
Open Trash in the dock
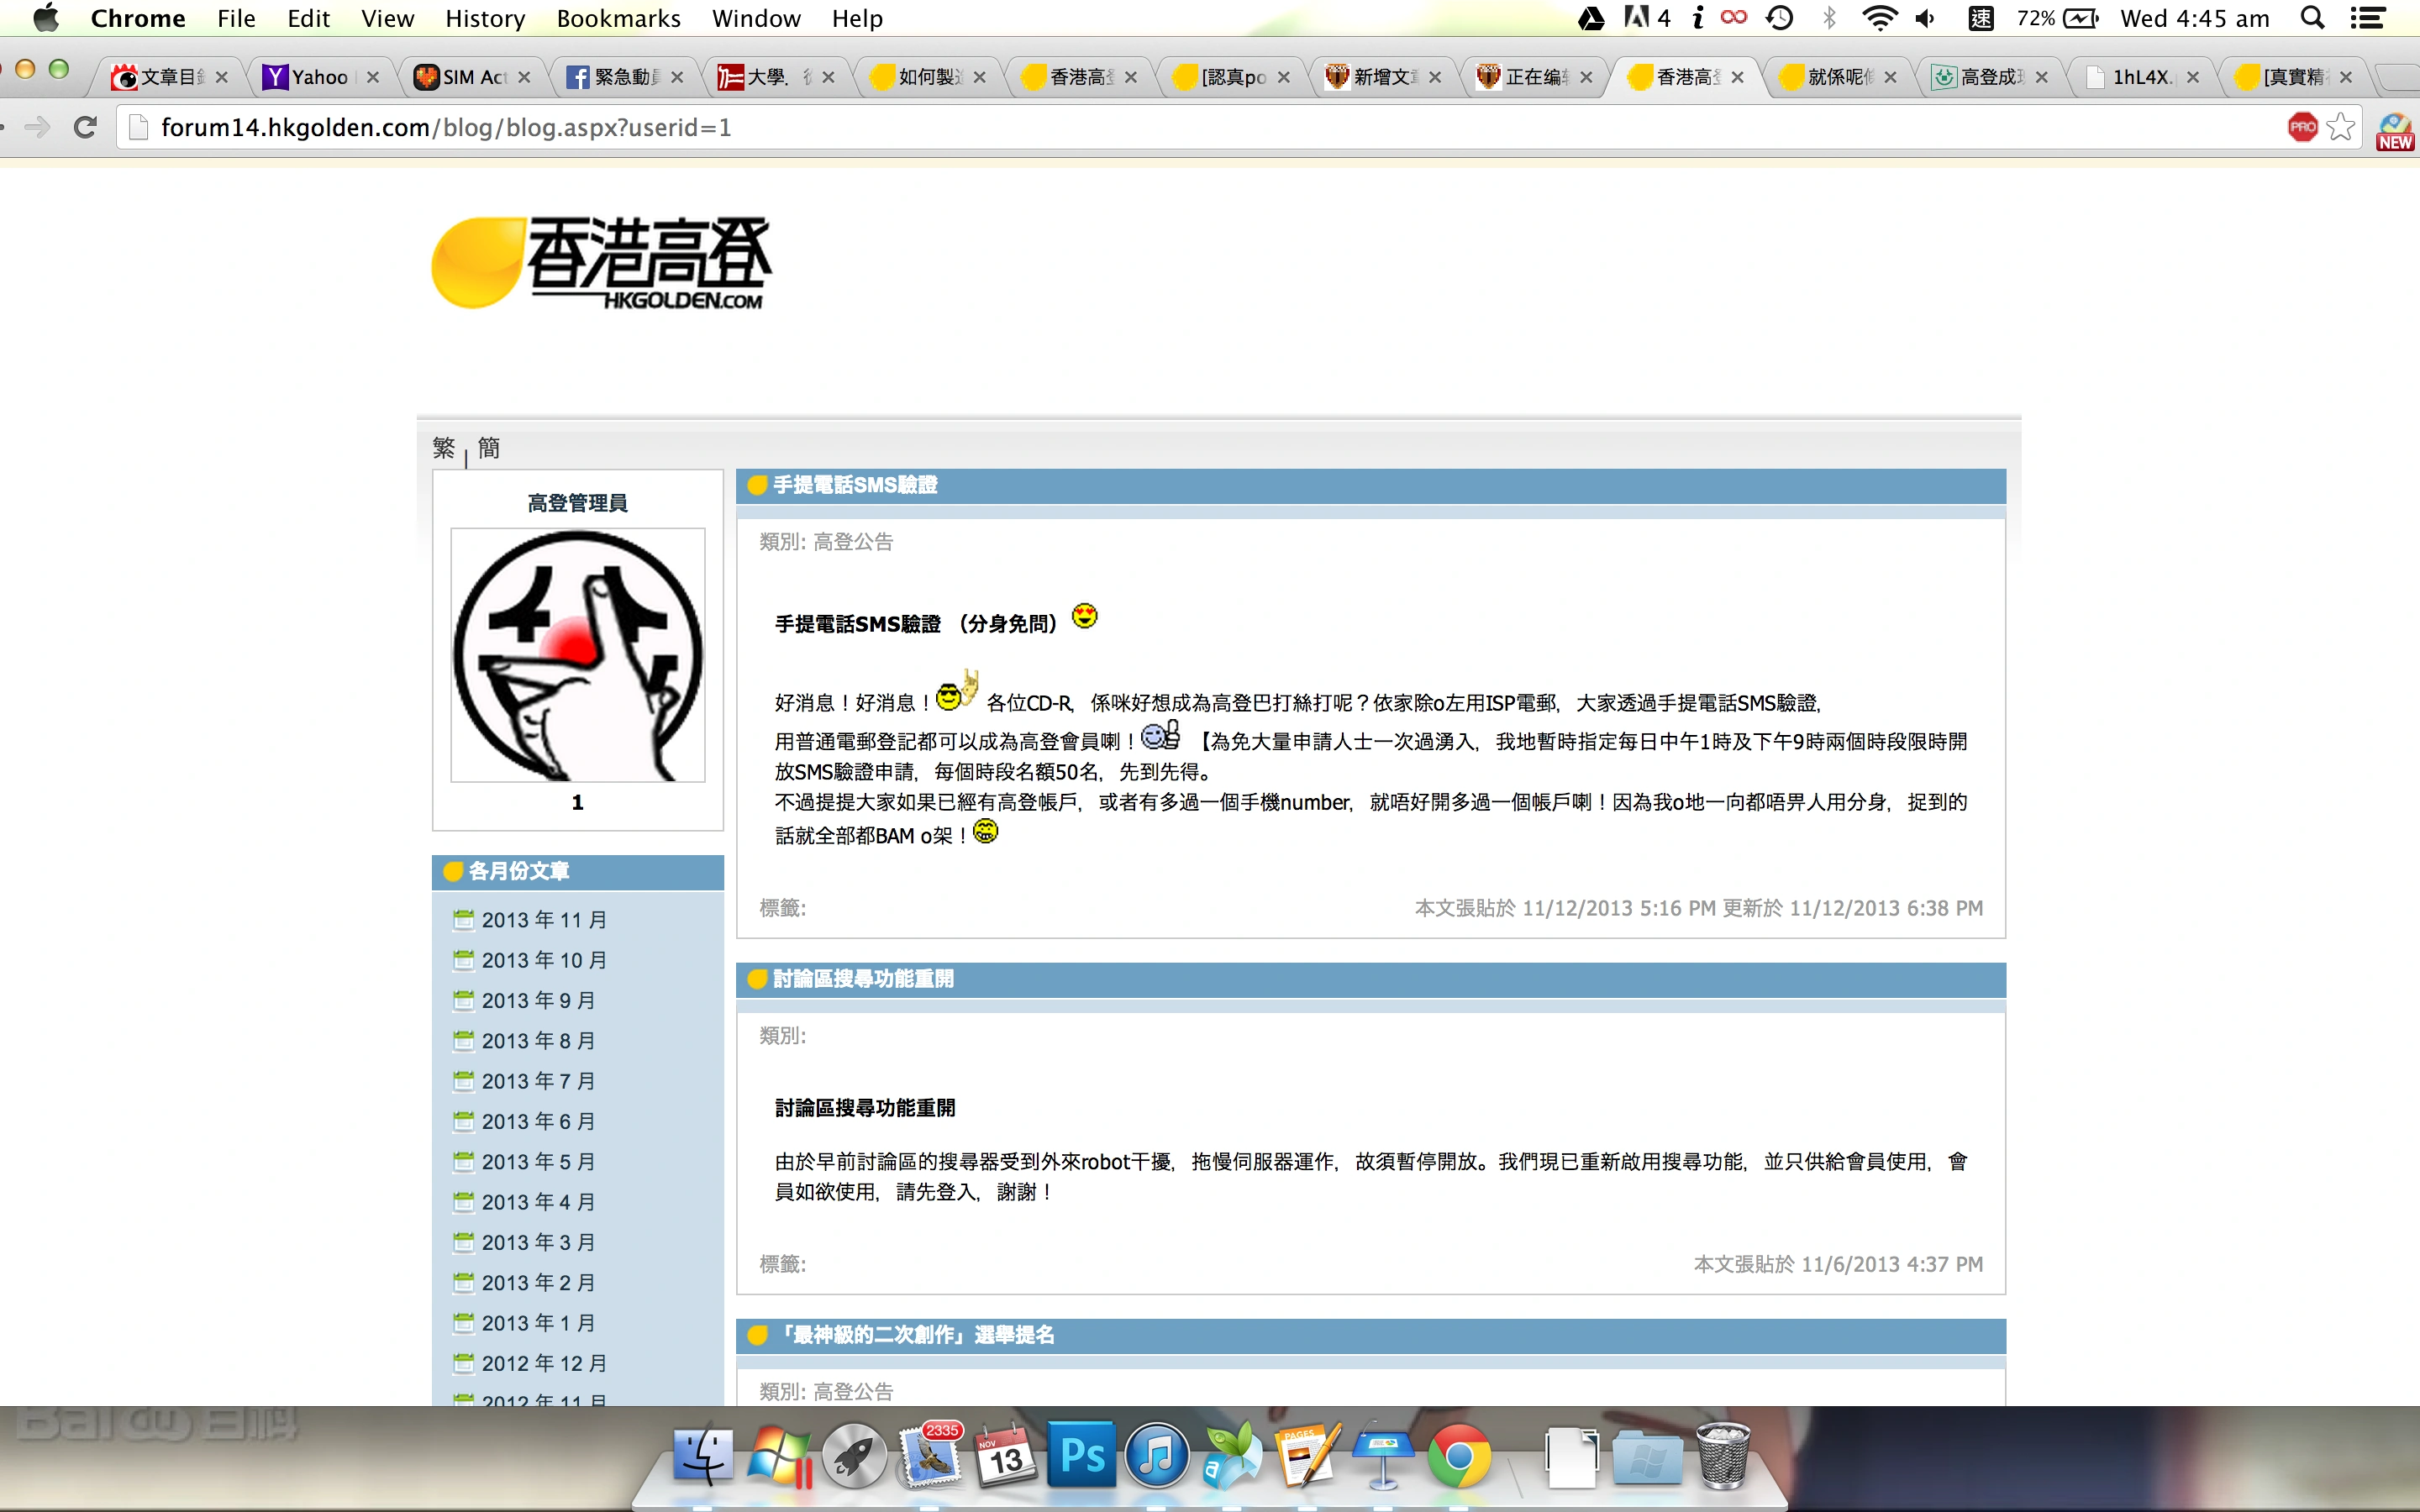tap(1722, 1455)
